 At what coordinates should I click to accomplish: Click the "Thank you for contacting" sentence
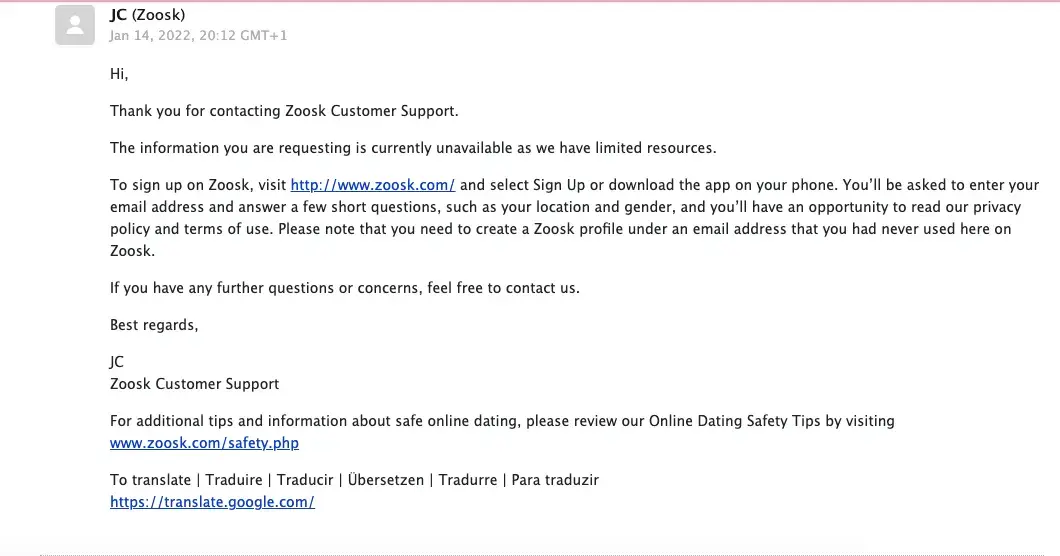[x=284, y=111]
